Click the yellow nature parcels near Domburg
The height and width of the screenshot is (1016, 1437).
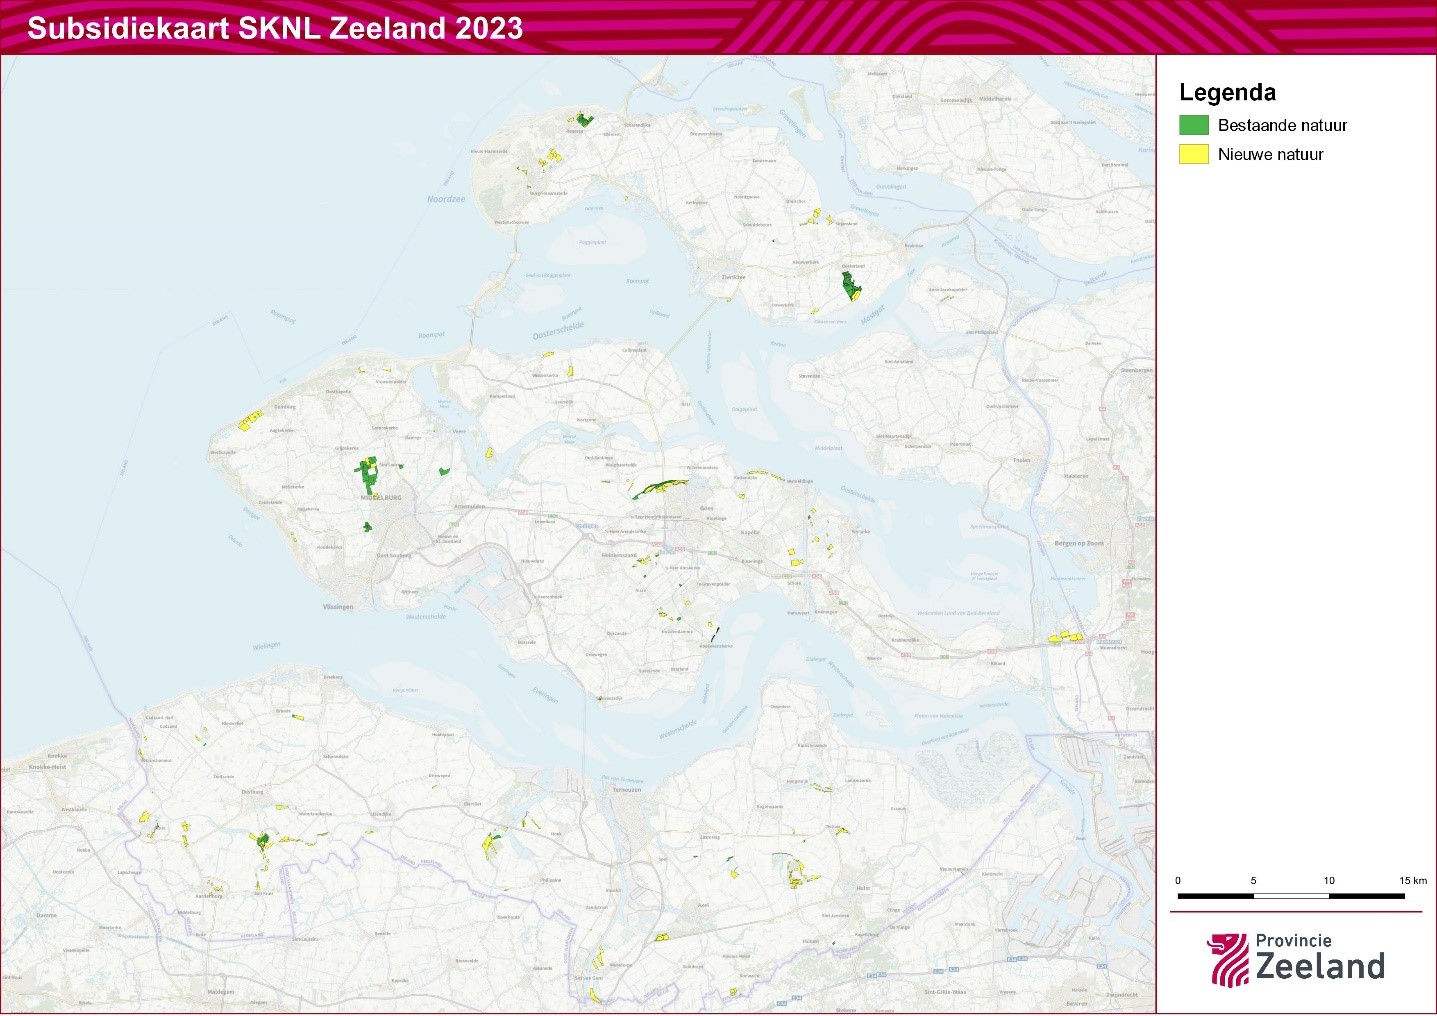point(249,420)
